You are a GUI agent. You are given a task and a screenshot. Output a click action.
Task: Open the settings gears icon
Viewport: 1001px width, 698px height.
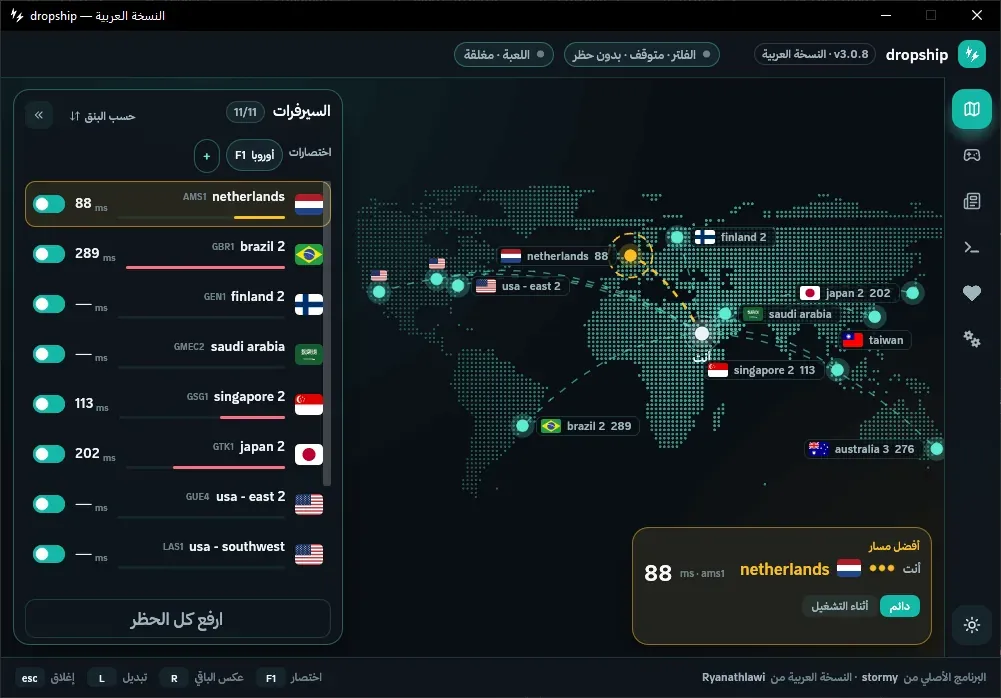[x=972, y=339]
